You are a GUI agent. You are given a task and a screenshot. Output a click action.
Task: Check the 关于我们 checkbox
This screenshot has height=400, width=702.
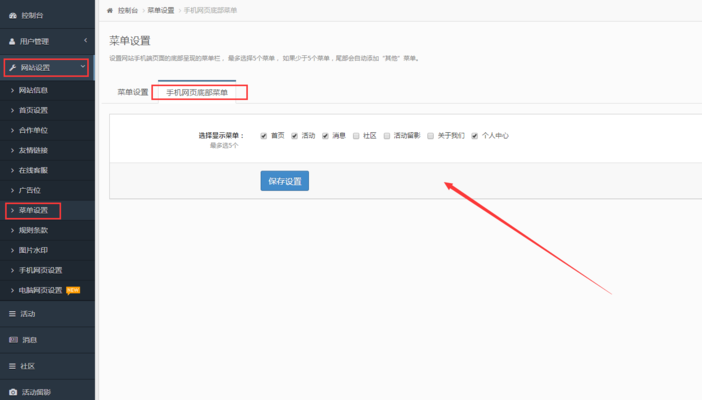tap(431, 135)
